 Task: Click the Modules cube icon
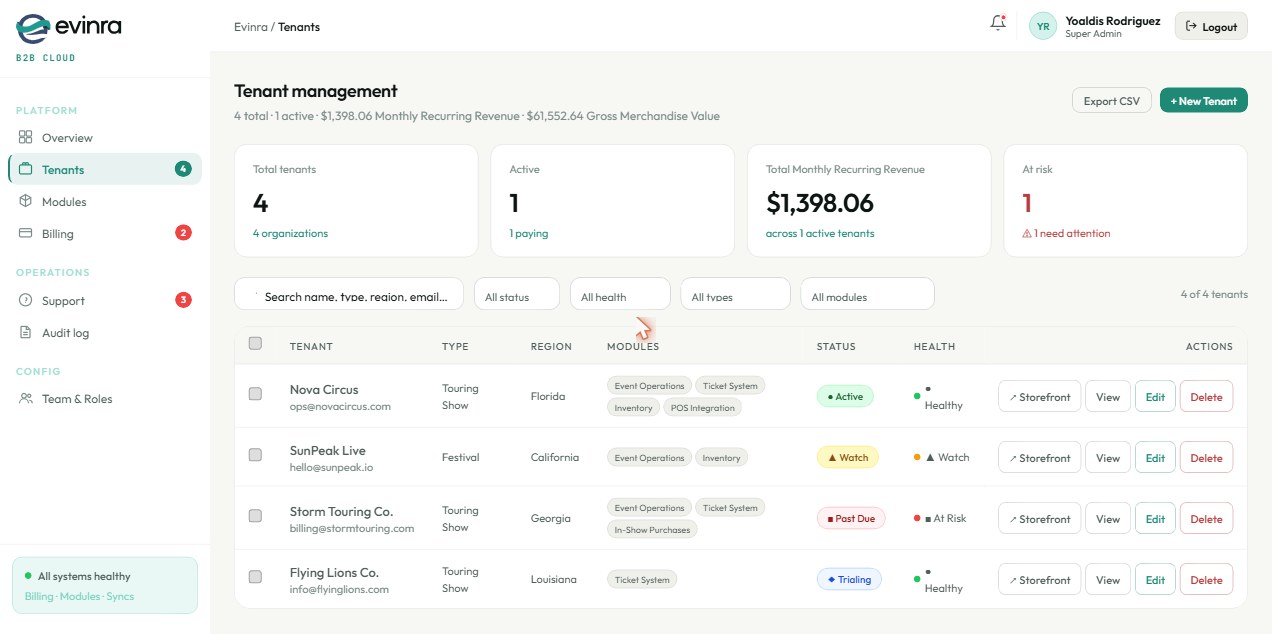(x=26, y=202)
